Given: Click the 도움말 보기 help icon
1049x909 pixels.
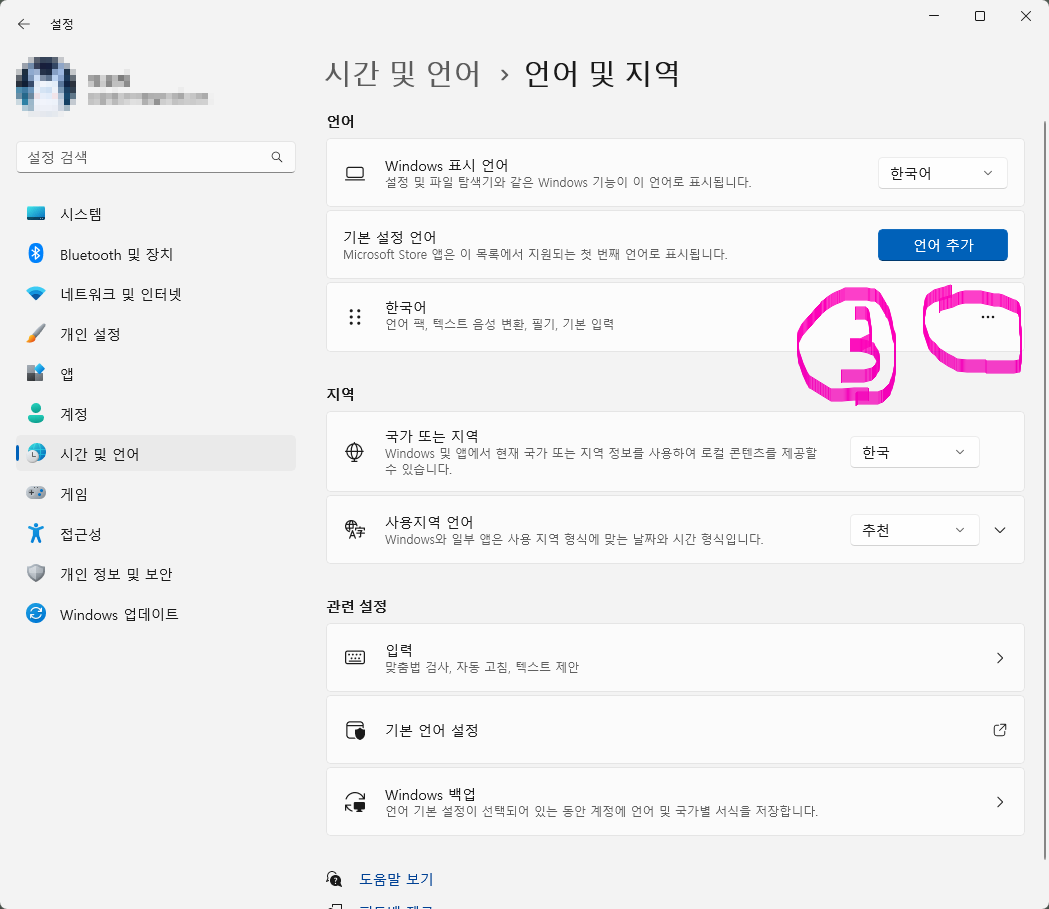Looking at the screenshot, I should click(334, 879).
